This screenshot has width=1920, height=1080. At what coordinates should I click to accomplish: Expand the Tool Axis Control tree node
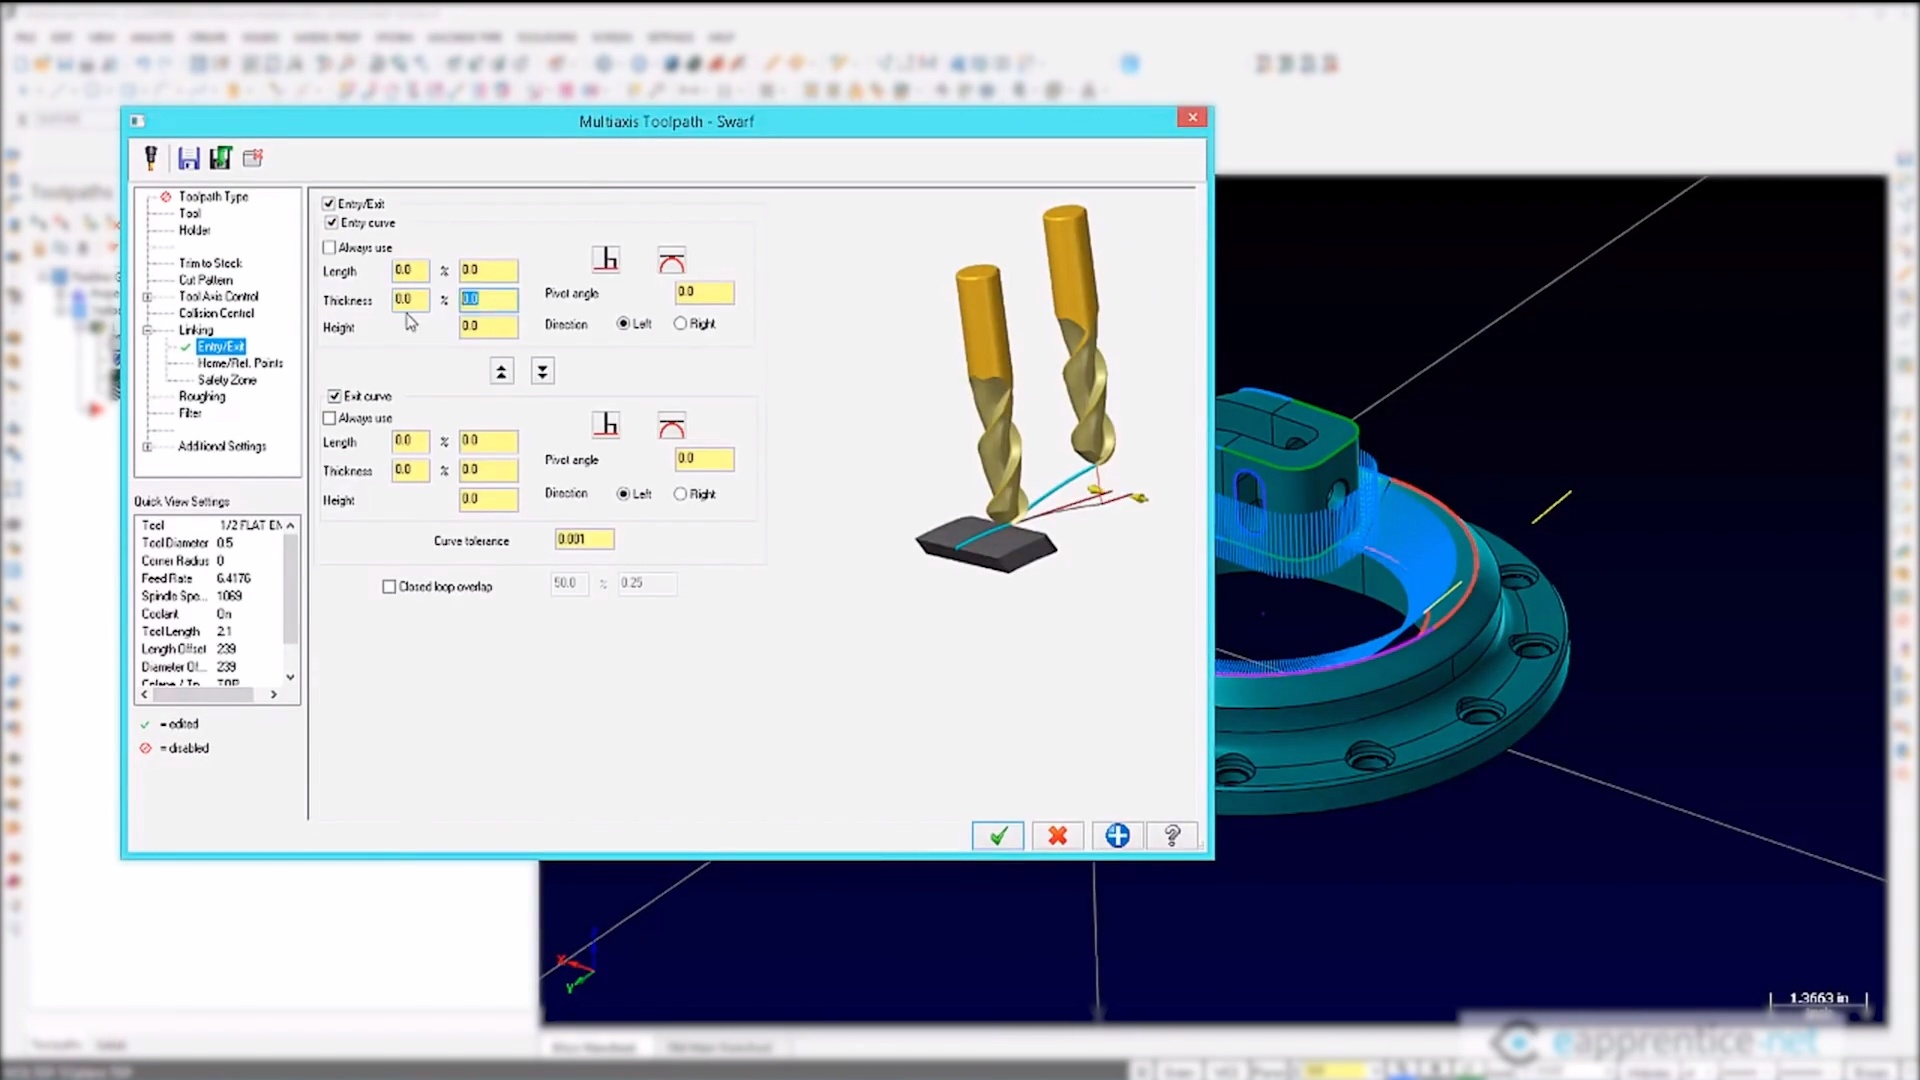coord(147,296)
